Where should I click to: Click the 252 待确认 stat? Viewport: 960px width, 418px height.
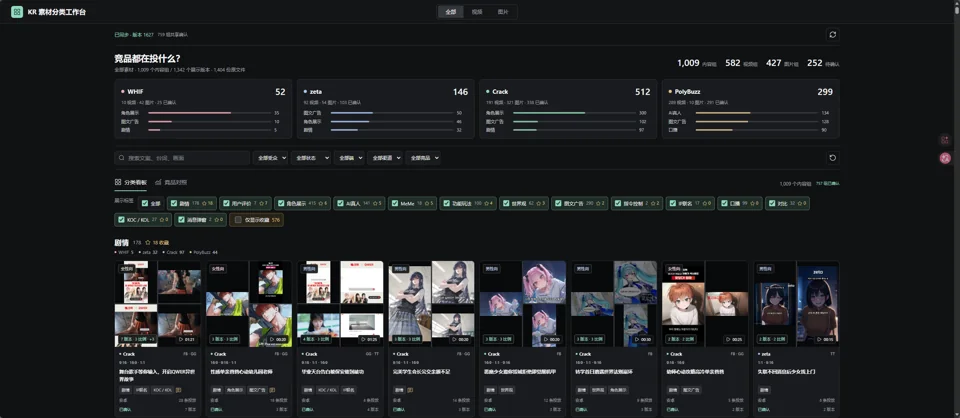823,63
